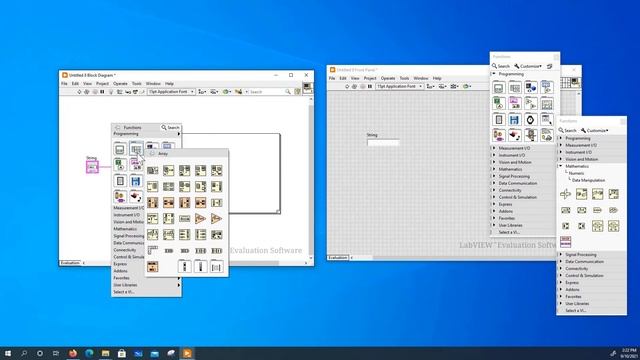Select purple striped icon under Data Manipulation
Screen dimensions: 640x360
tap(566, 242)
